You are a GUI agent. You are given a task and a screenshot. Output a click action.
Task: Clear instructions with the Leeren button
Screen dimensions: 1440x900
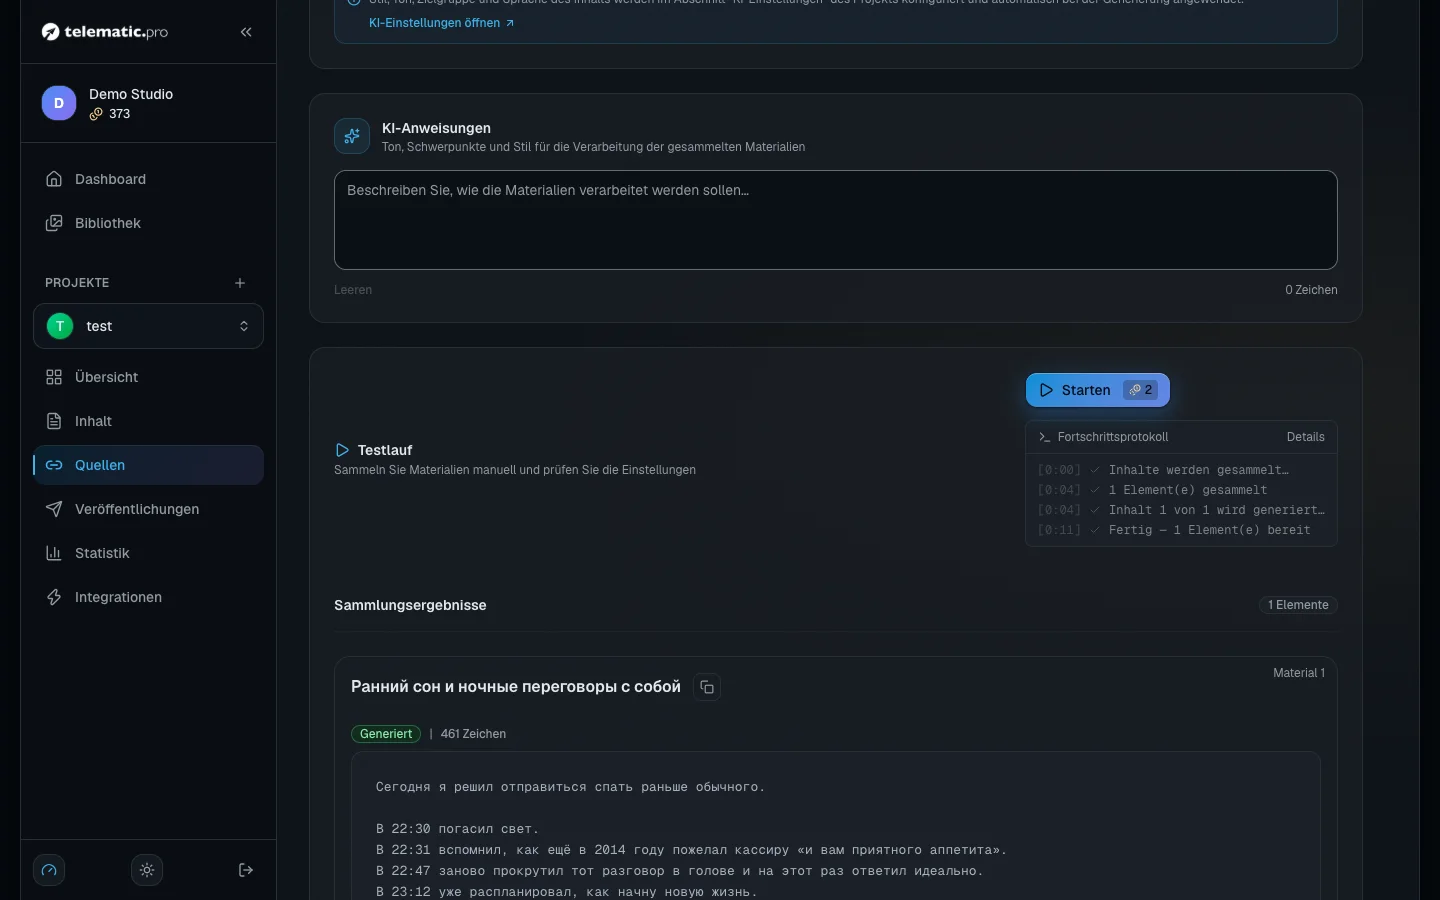[x=353, y=290]
